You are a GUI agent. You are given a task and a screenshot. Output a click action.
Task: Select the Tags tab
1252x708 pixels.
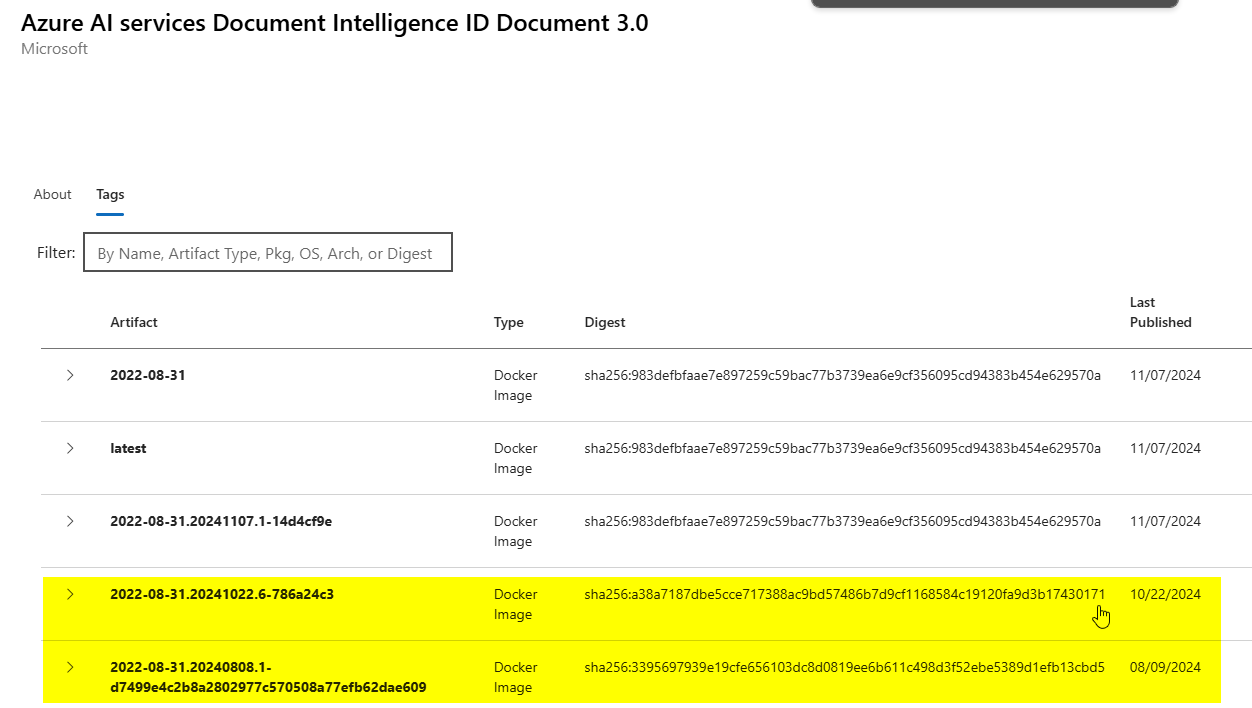point(110,194)
